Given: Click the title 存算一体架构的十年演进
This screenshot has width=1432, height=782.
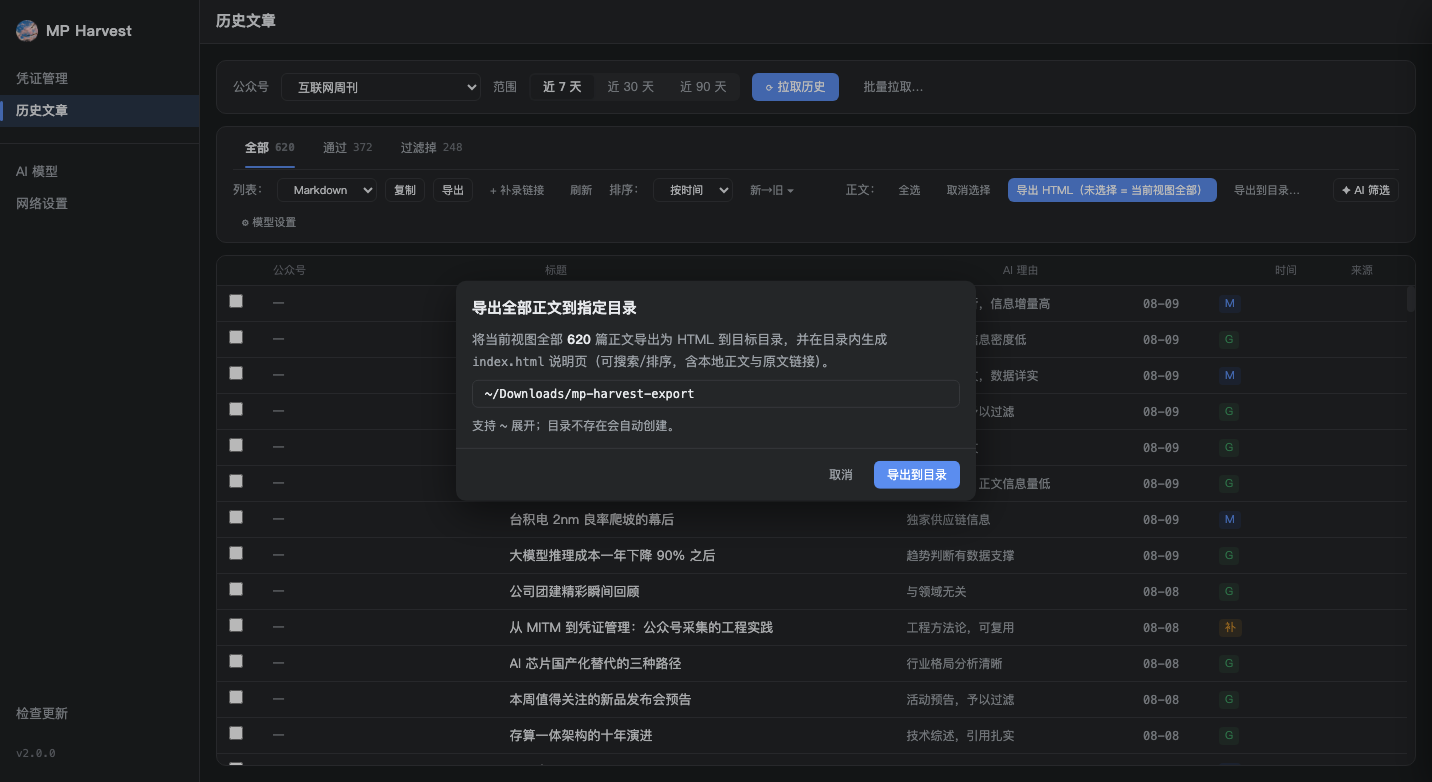Looking at the screenshot, I should pos(581,736).
